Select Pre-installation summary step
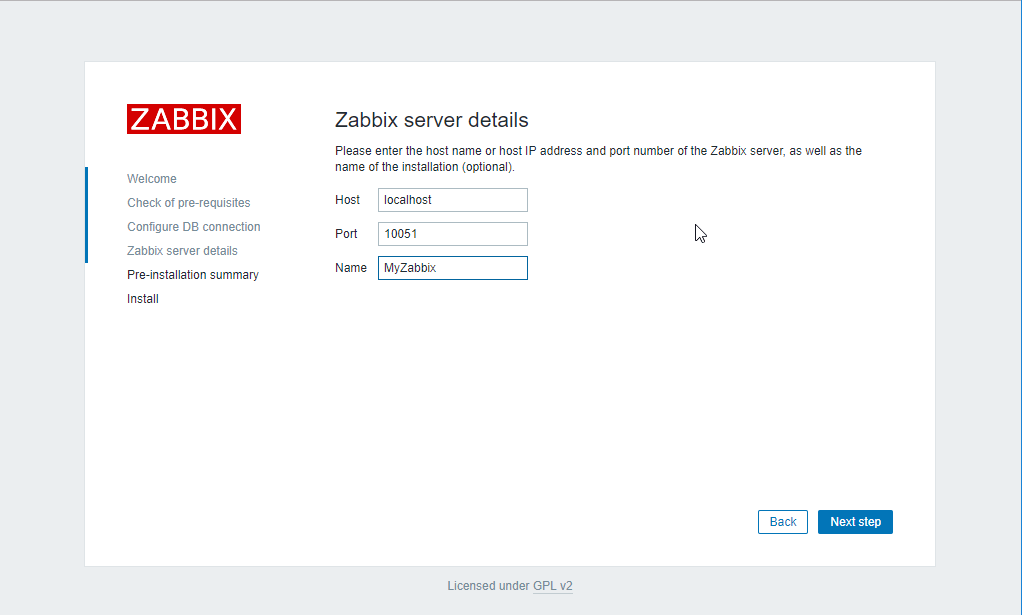 [x=193, y=275]
